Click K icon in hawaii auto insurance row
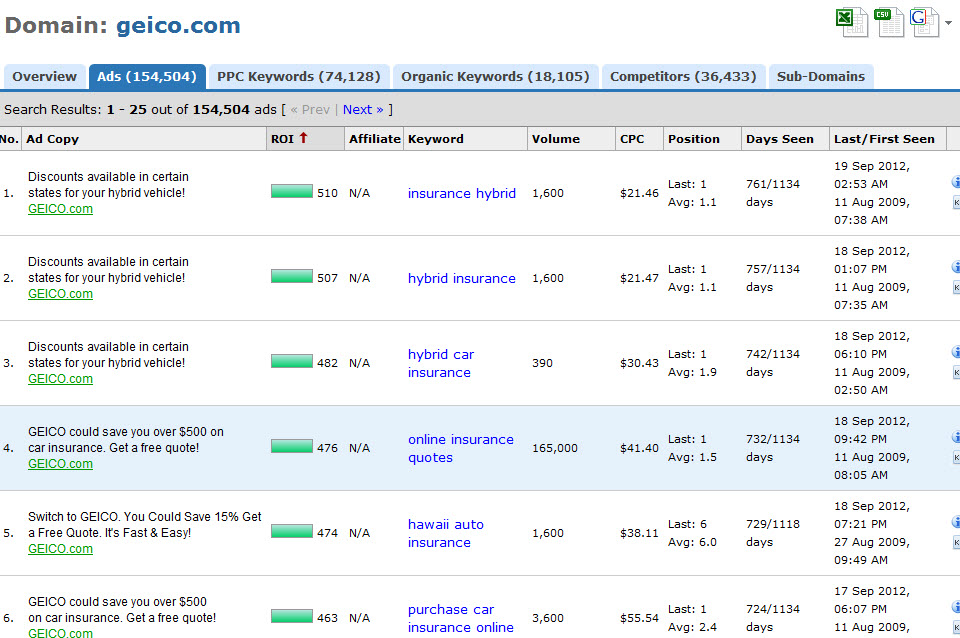The height and width of the screenshot is (638, 960). coord(956,542)
